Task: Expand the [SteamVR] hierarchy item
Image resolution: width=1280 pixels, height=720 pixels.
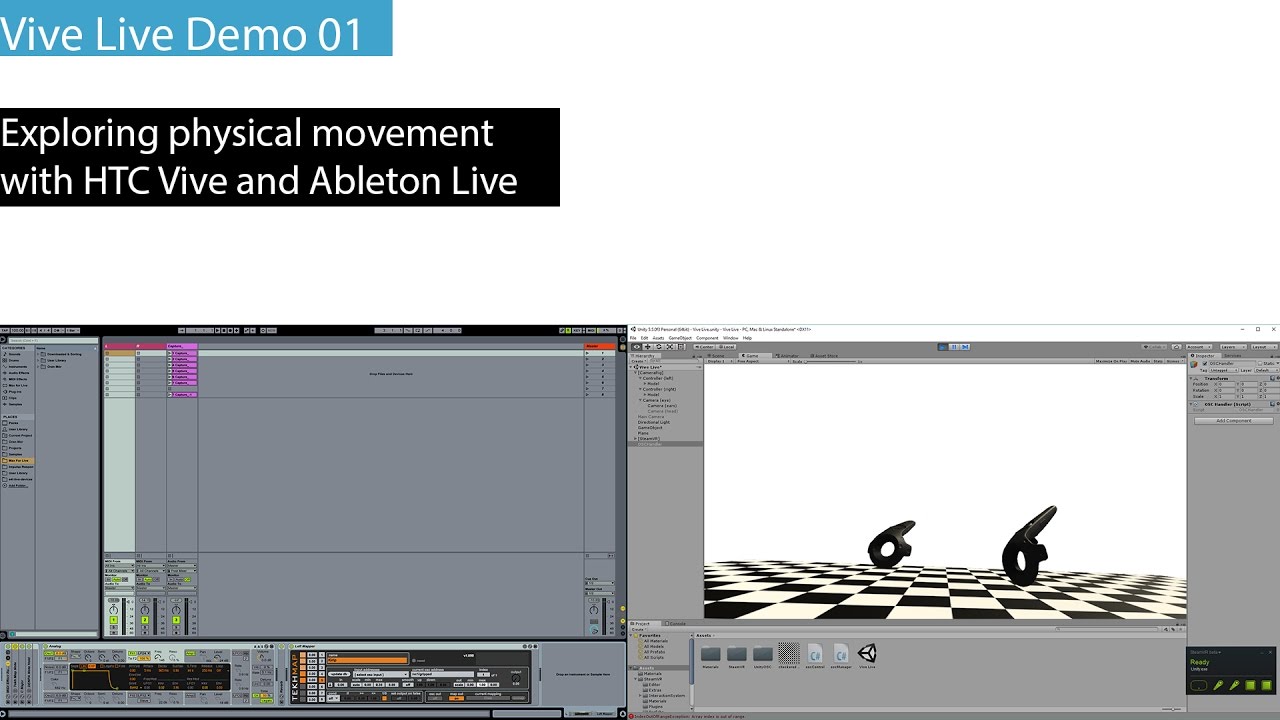Action: [635, 438]
